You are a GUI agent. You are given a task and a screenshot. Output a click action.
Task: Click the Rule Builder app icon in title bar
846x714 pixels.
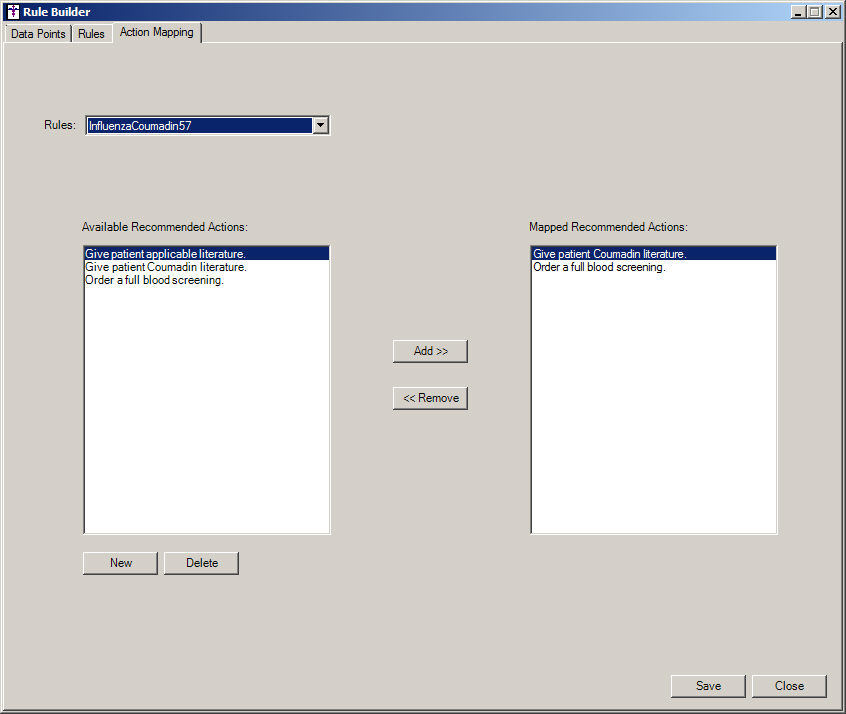click(12, 12)
